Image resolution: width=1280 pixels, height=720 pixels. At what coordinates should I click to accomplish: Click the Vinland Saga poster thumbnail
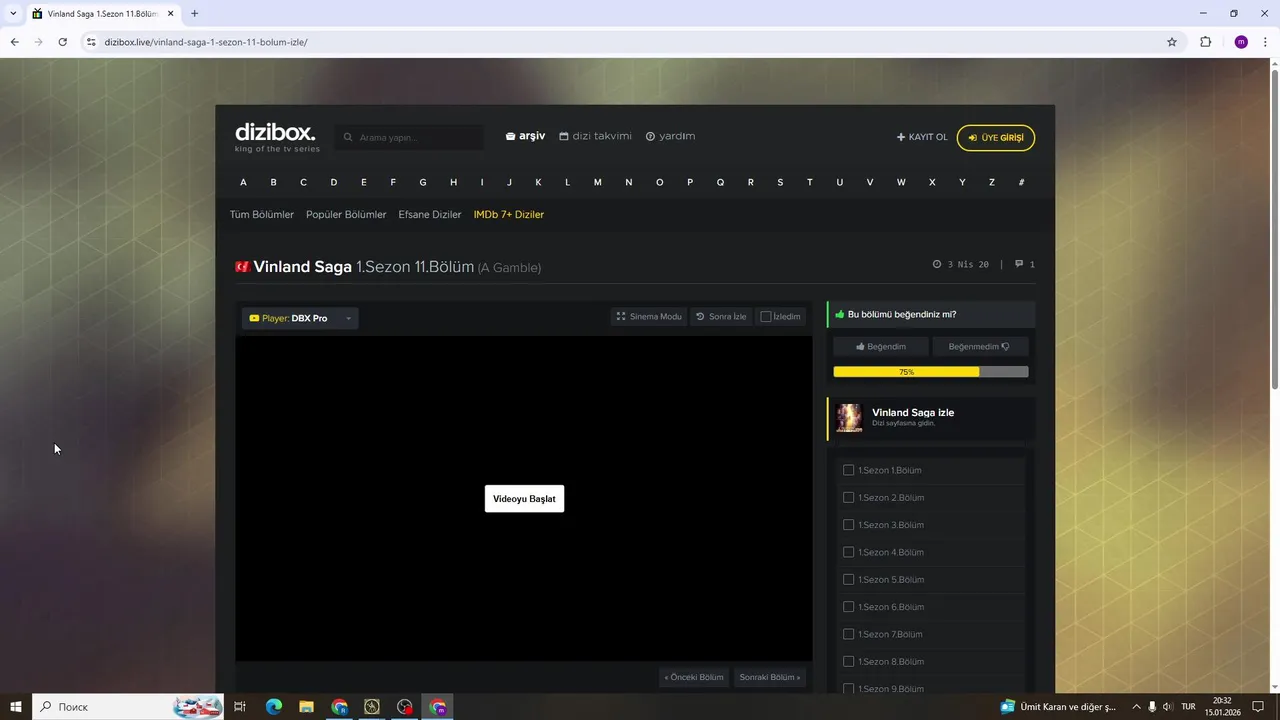click(849, 418)
